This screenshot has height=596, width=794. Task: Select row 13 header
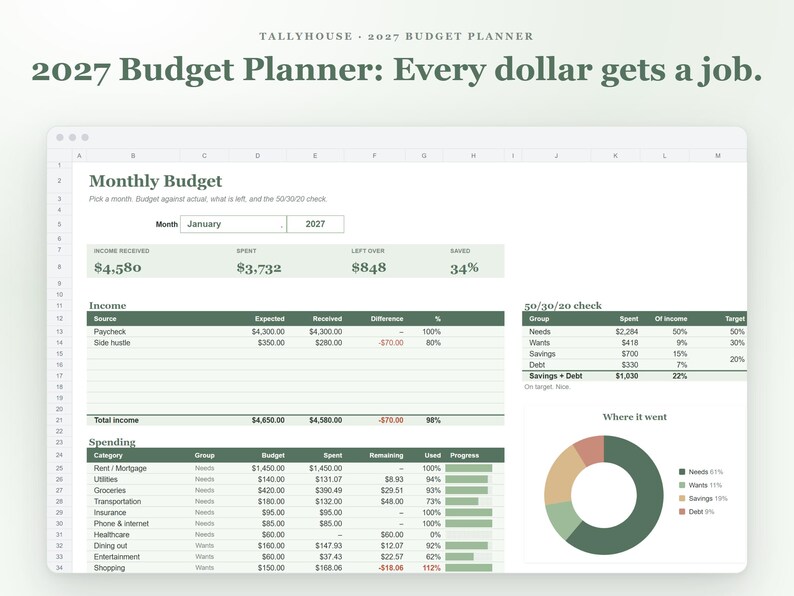tap(59, 332)
